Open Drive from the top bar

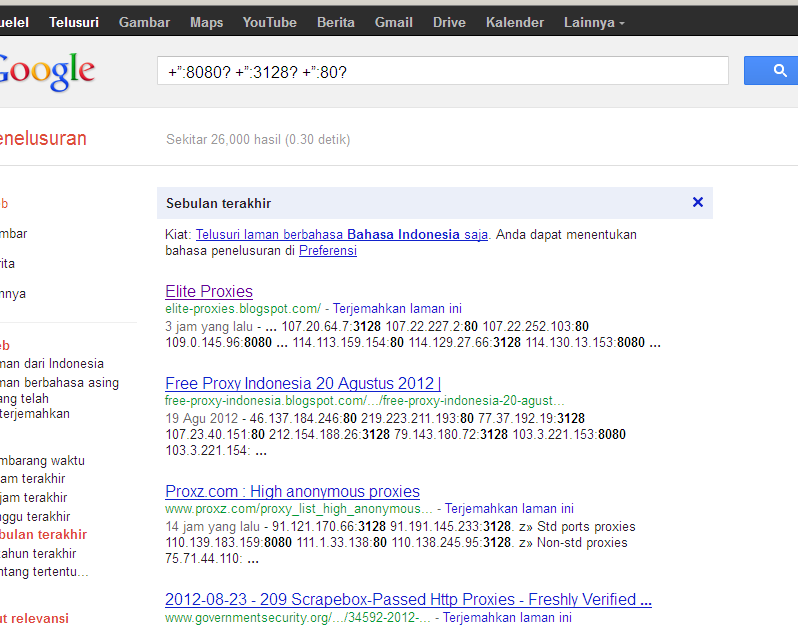[x=449, y=22]
